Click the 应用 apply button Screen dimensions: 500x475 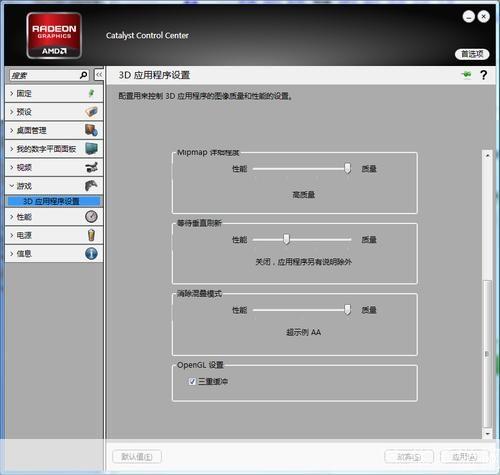[465, 457]
